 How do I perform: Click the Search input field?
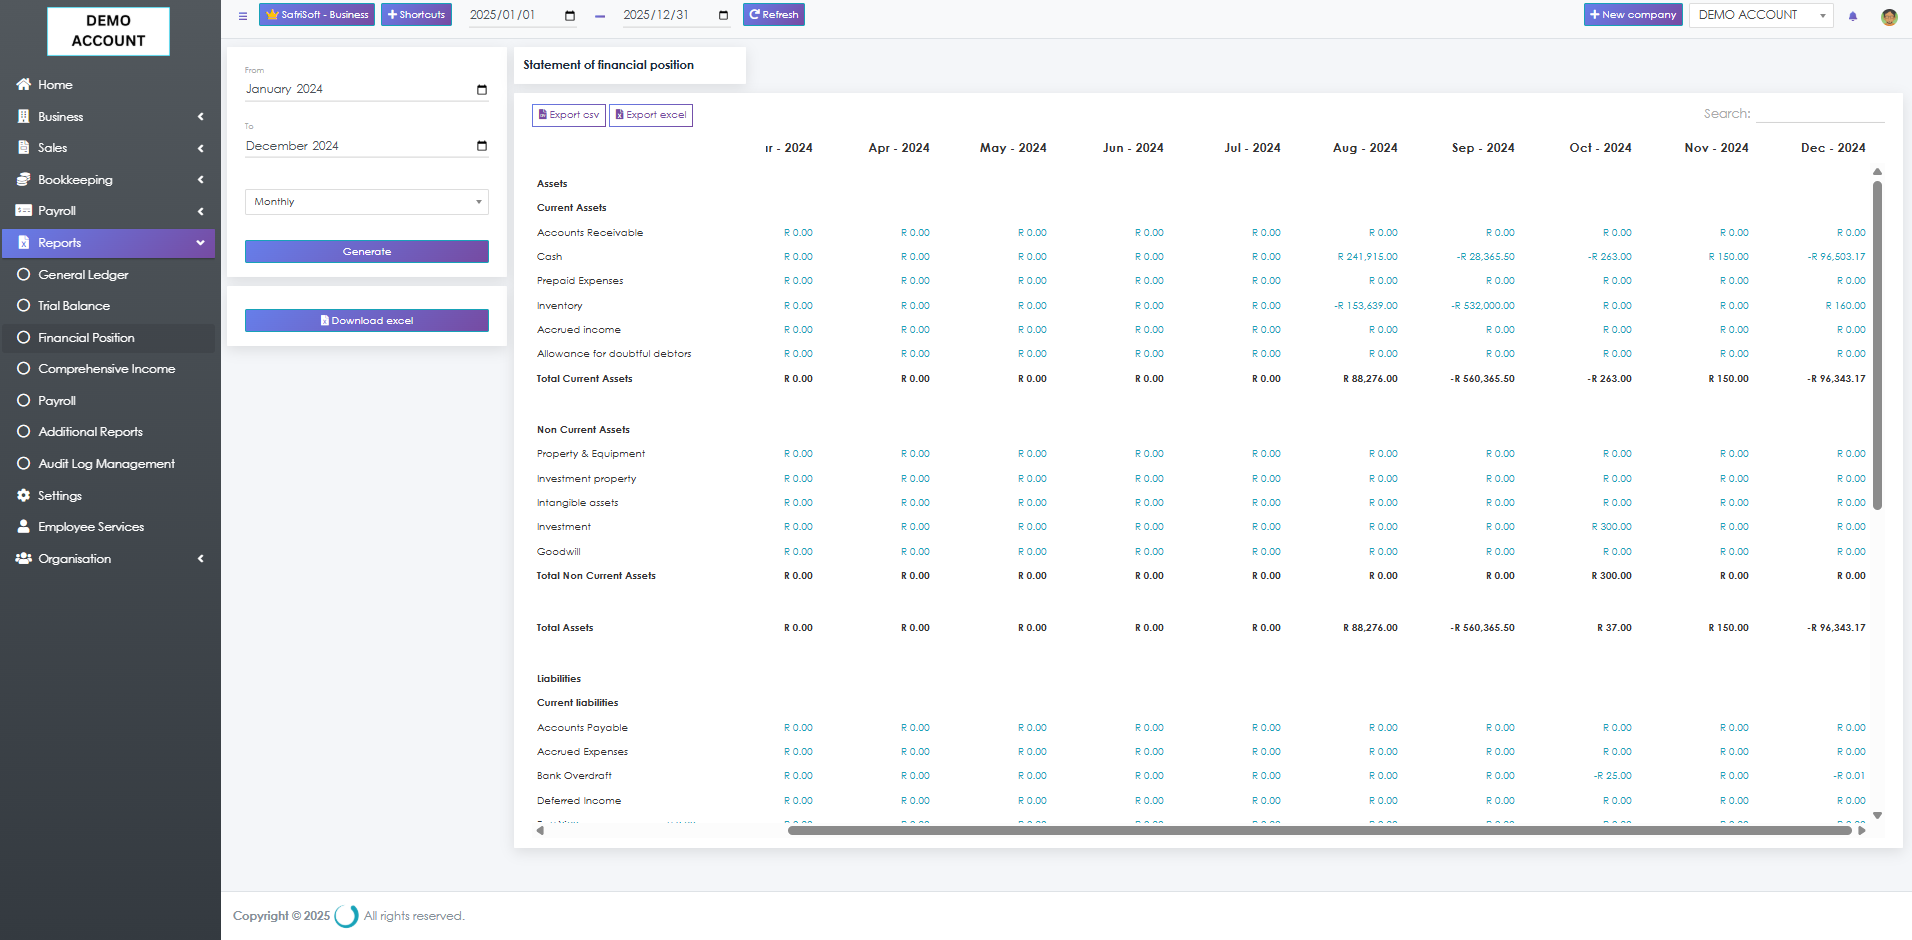pyautogui.click(x=1819, y=114)
